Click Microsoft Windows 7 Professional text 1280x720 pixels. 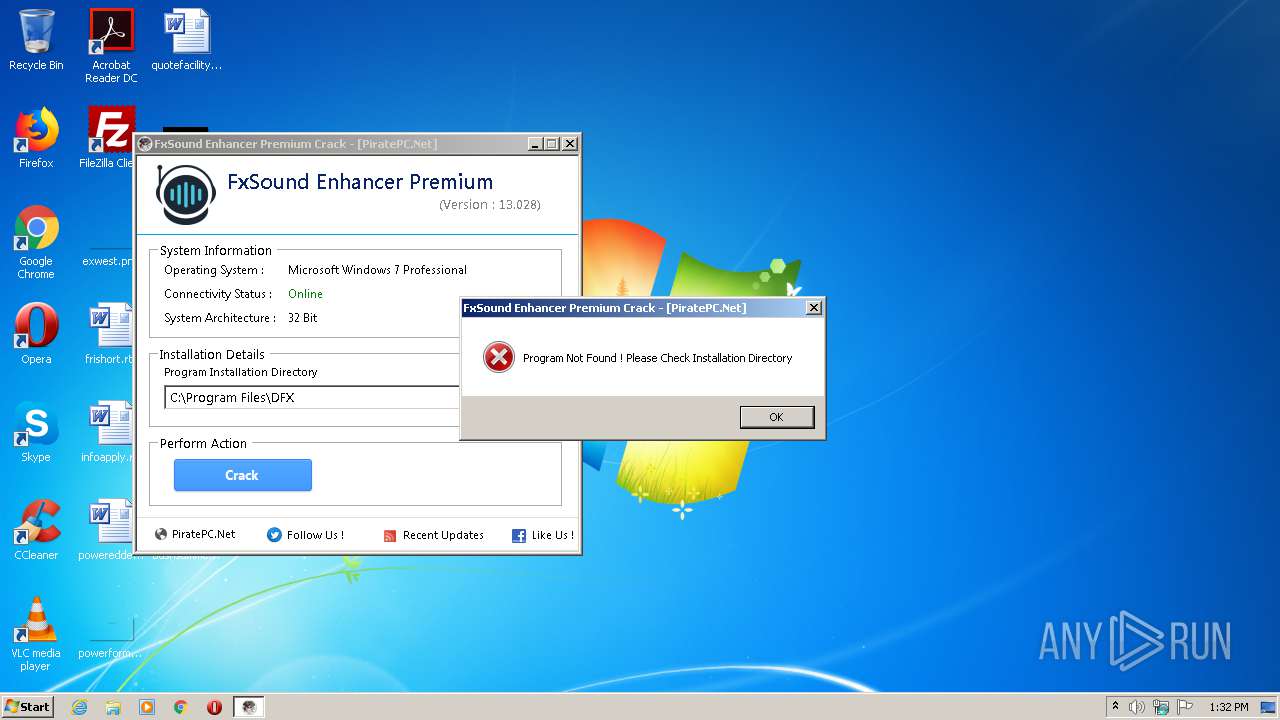(377, 270)
